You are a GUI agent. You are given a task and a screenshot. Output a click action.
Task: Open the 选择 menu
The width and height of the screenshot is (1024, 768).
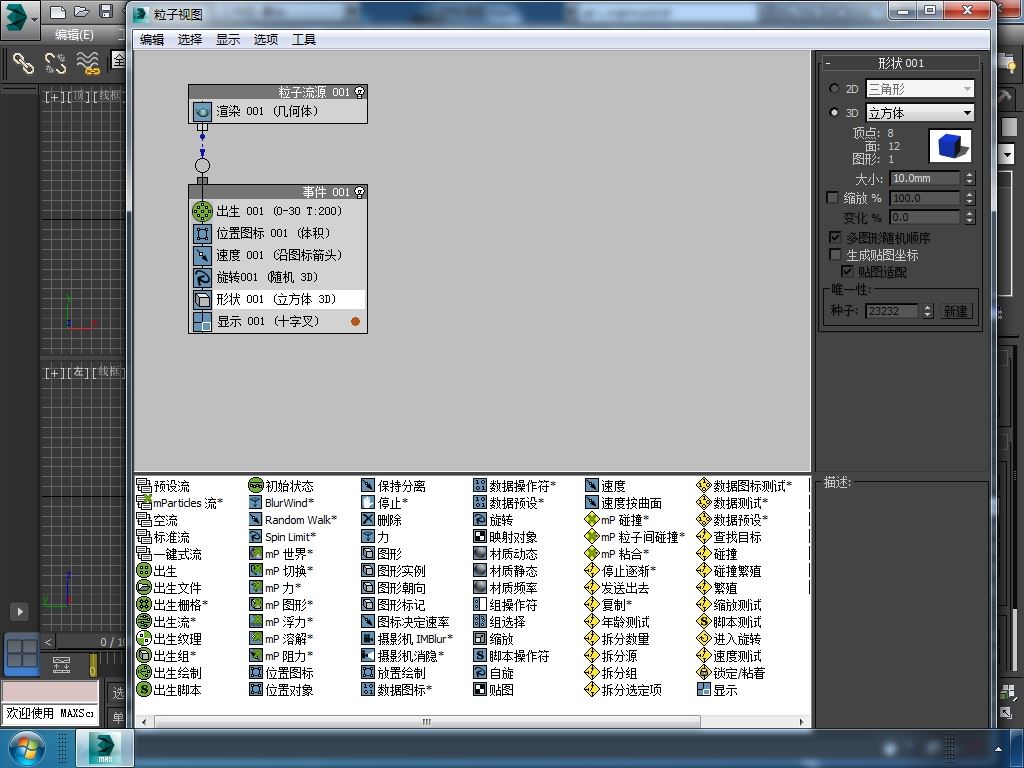click(x=190, y=39)
